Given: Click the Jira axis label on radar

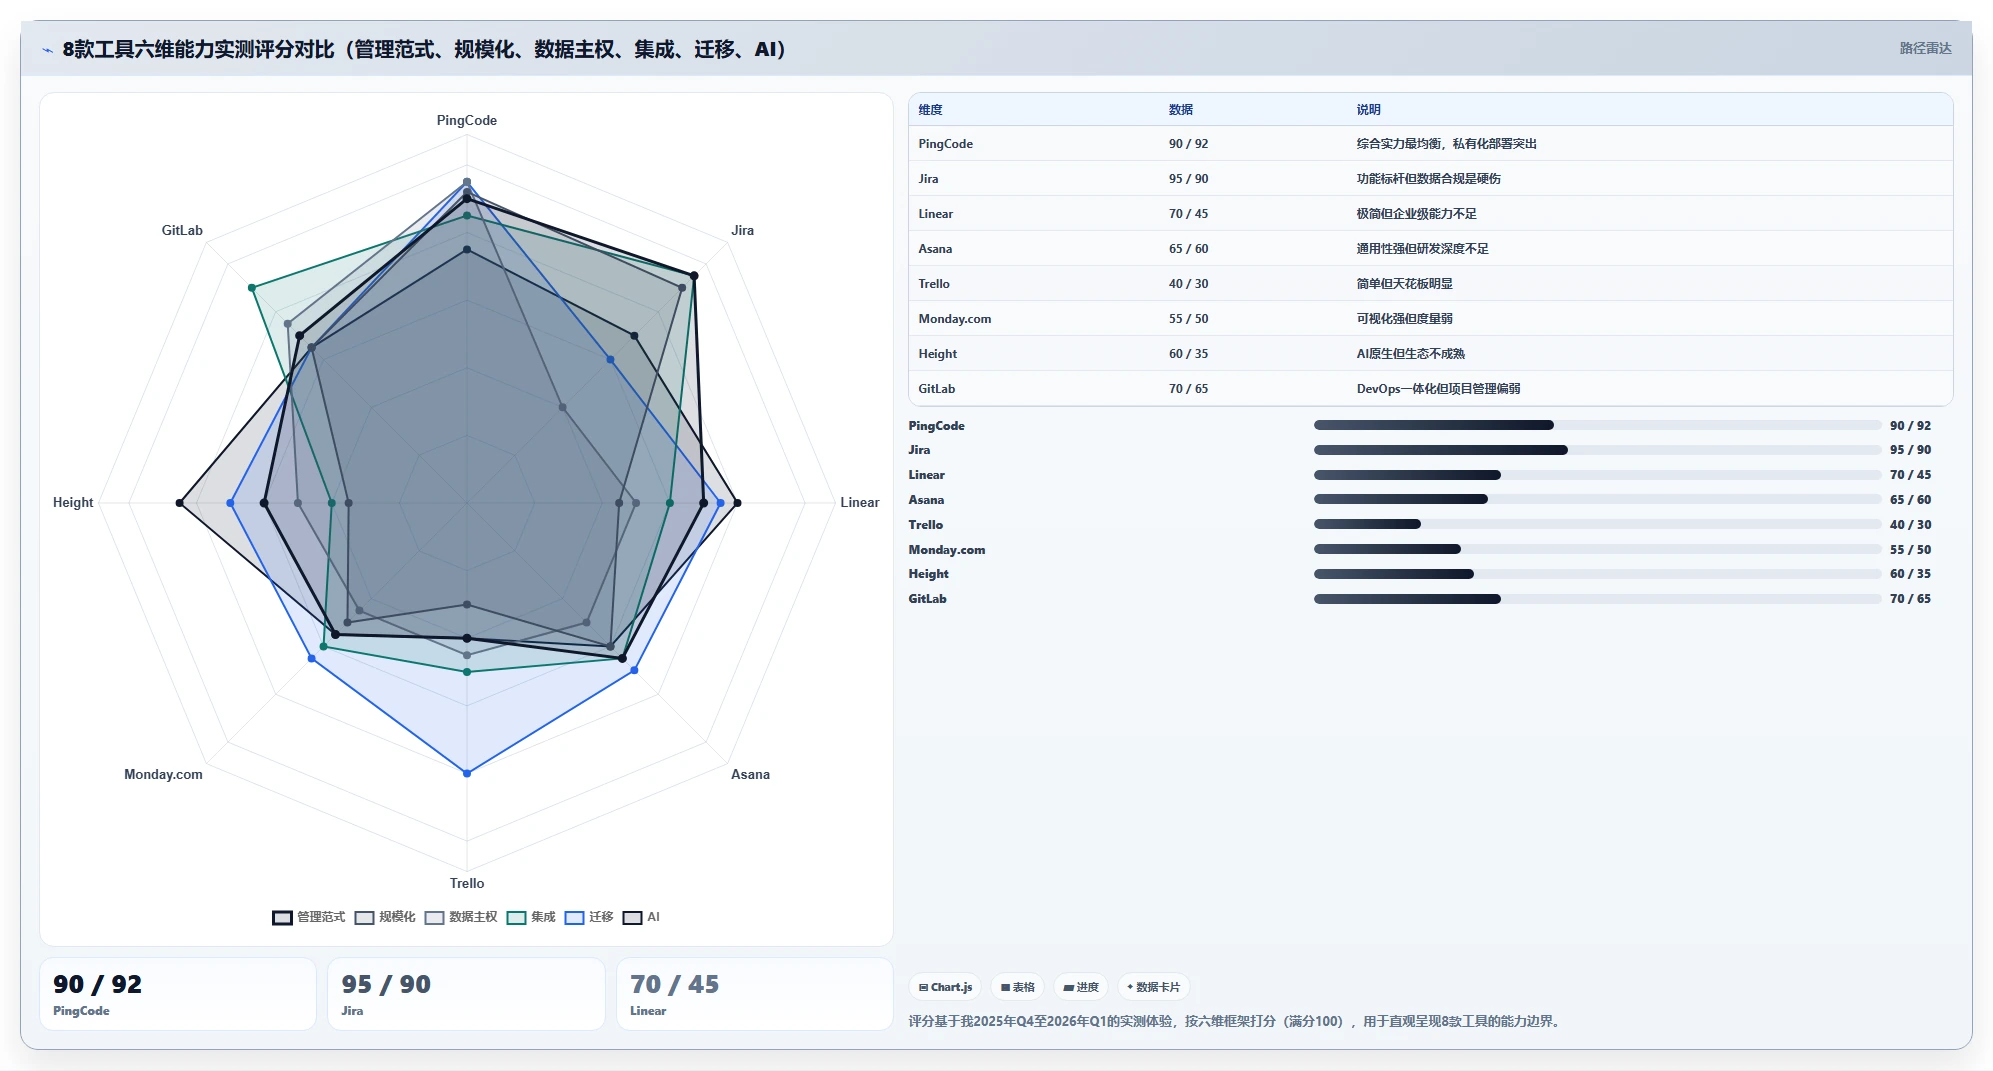Looking at the screenshot, I should tap(742, 230).
